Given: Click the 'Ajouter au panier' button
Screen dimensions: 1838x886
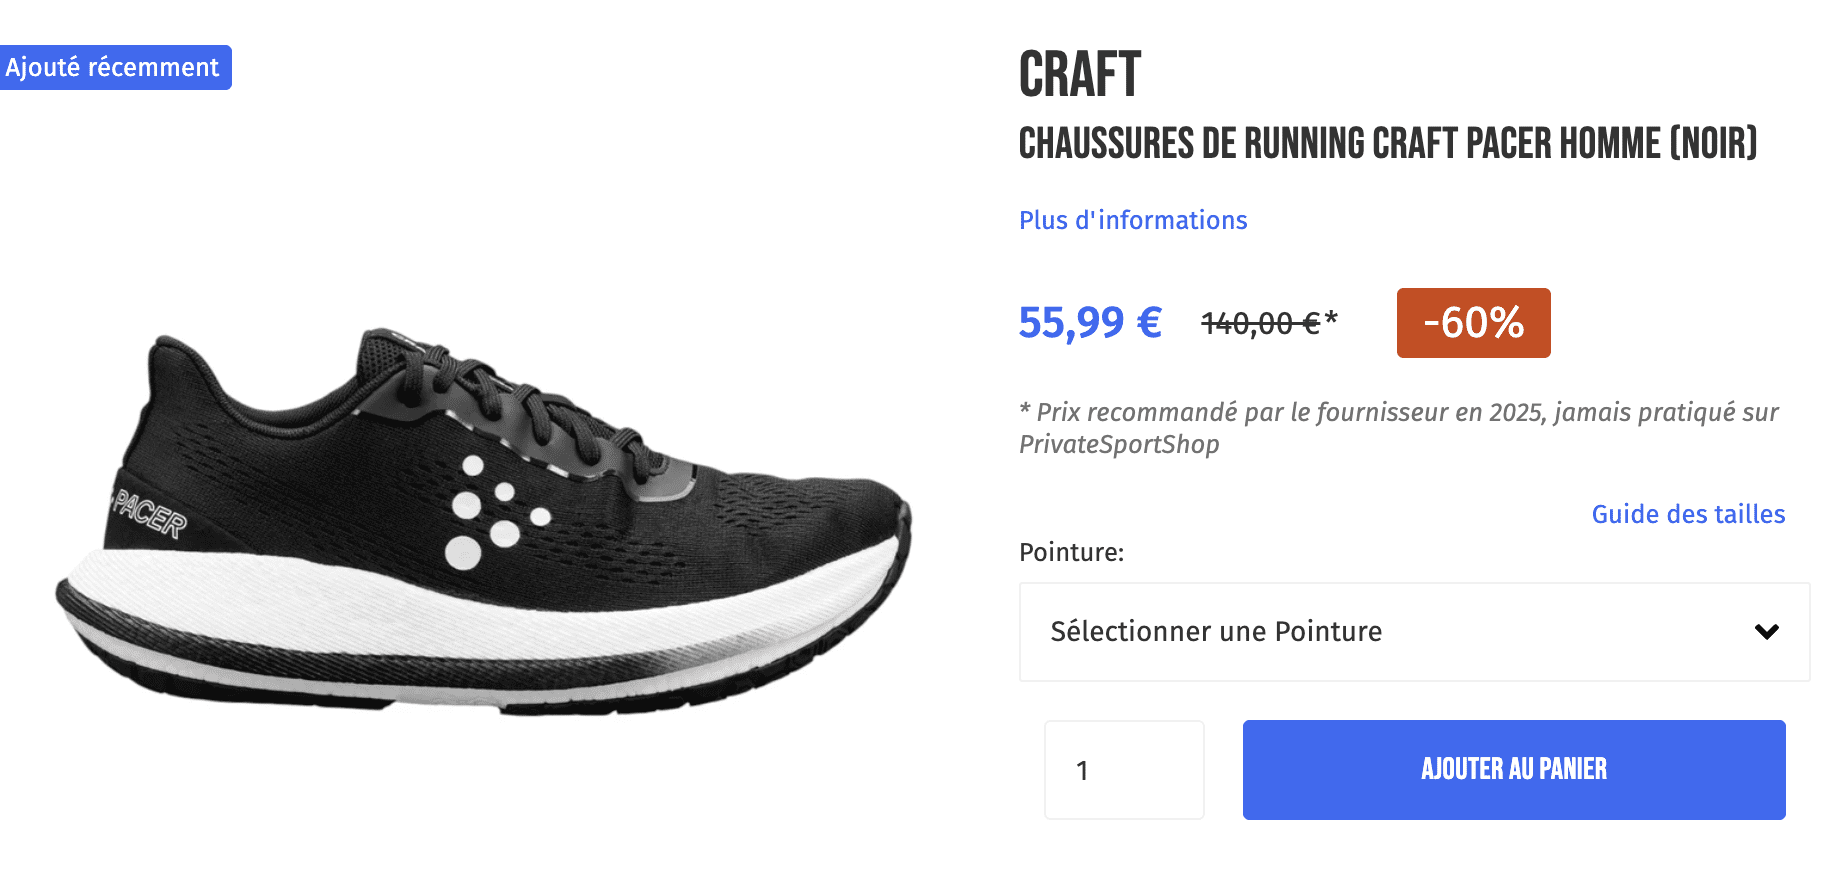Looking at the screenshot, I should pos(1513,769).
